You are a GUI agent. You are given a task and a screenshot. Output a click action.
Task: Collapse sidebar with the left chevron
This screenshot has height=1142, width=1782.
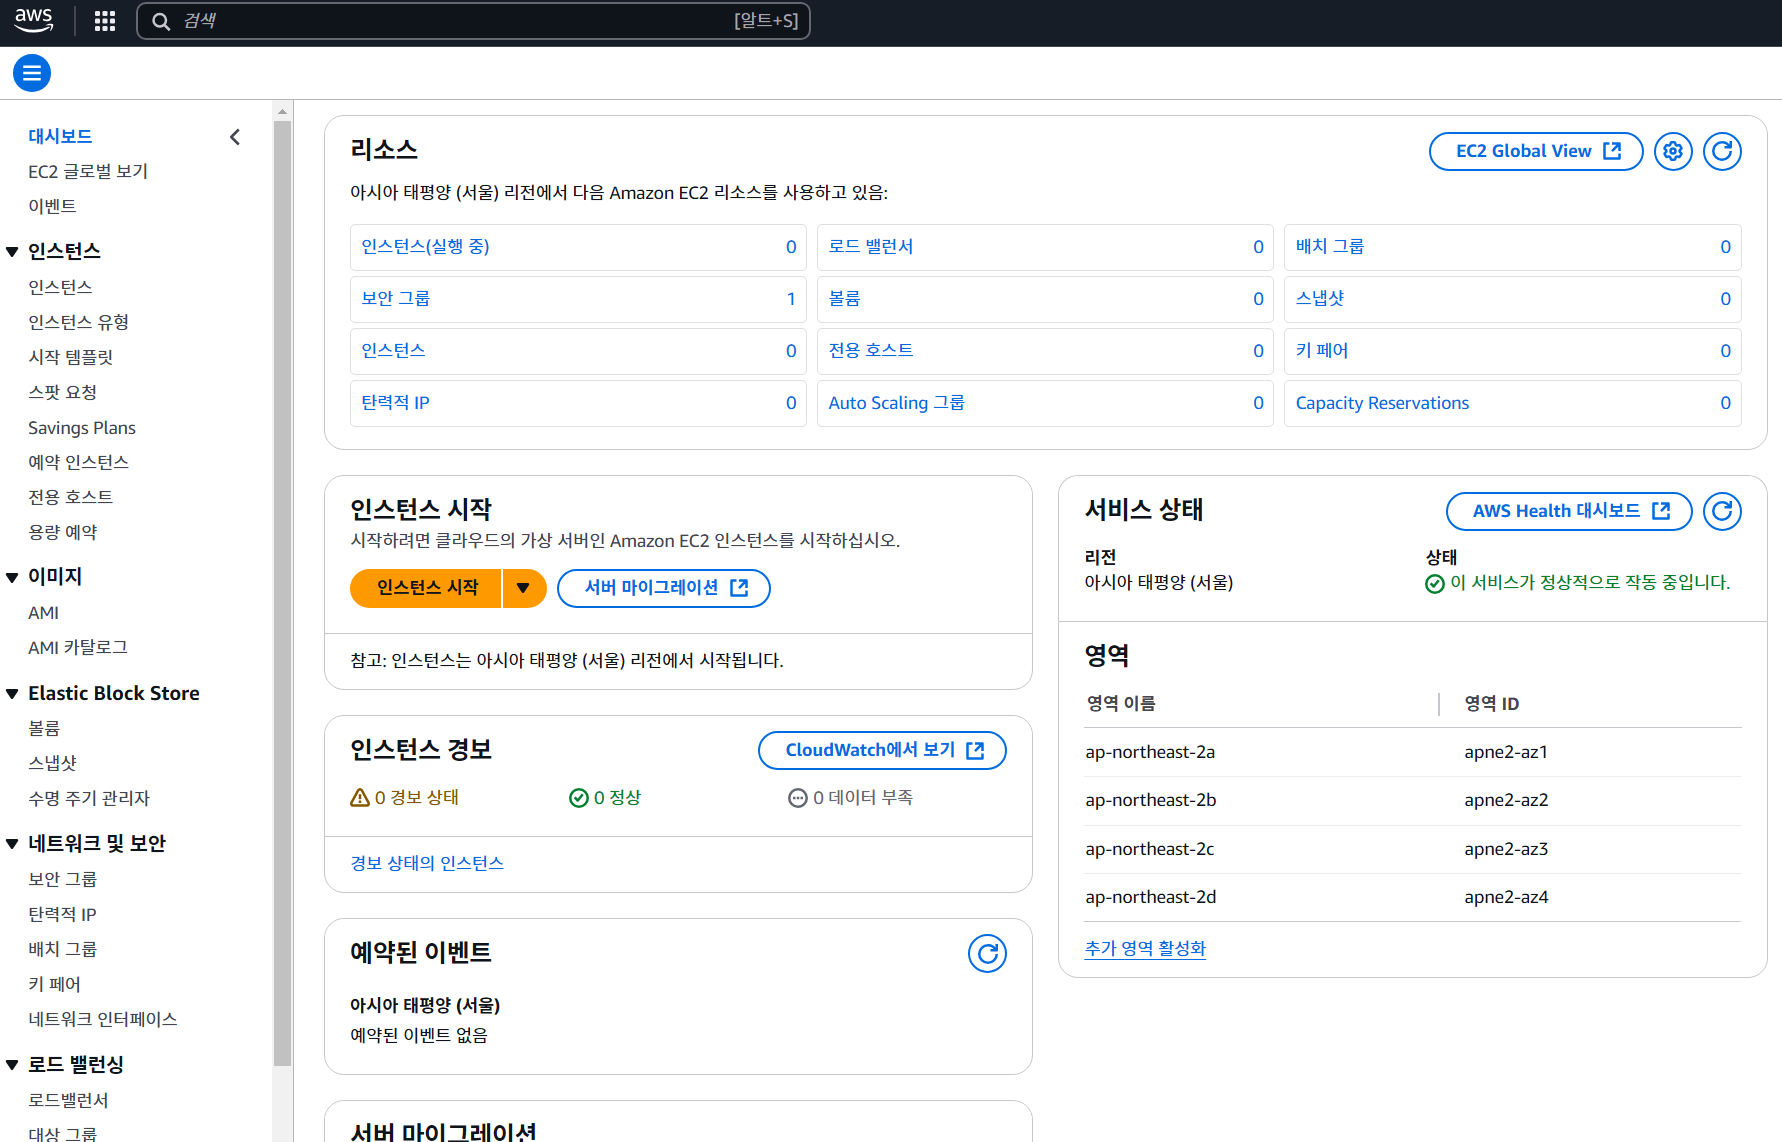(x=235, y=137)
